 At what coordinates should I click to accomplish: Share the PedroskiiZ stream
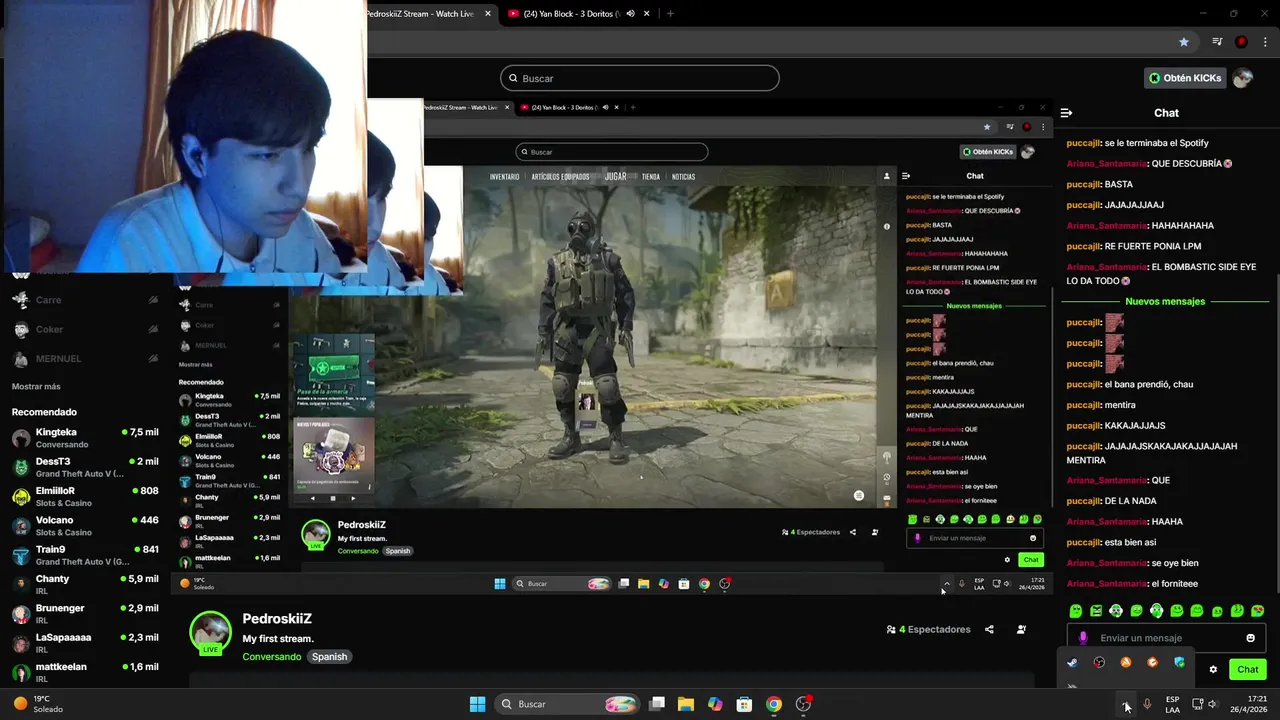(989, 629)
